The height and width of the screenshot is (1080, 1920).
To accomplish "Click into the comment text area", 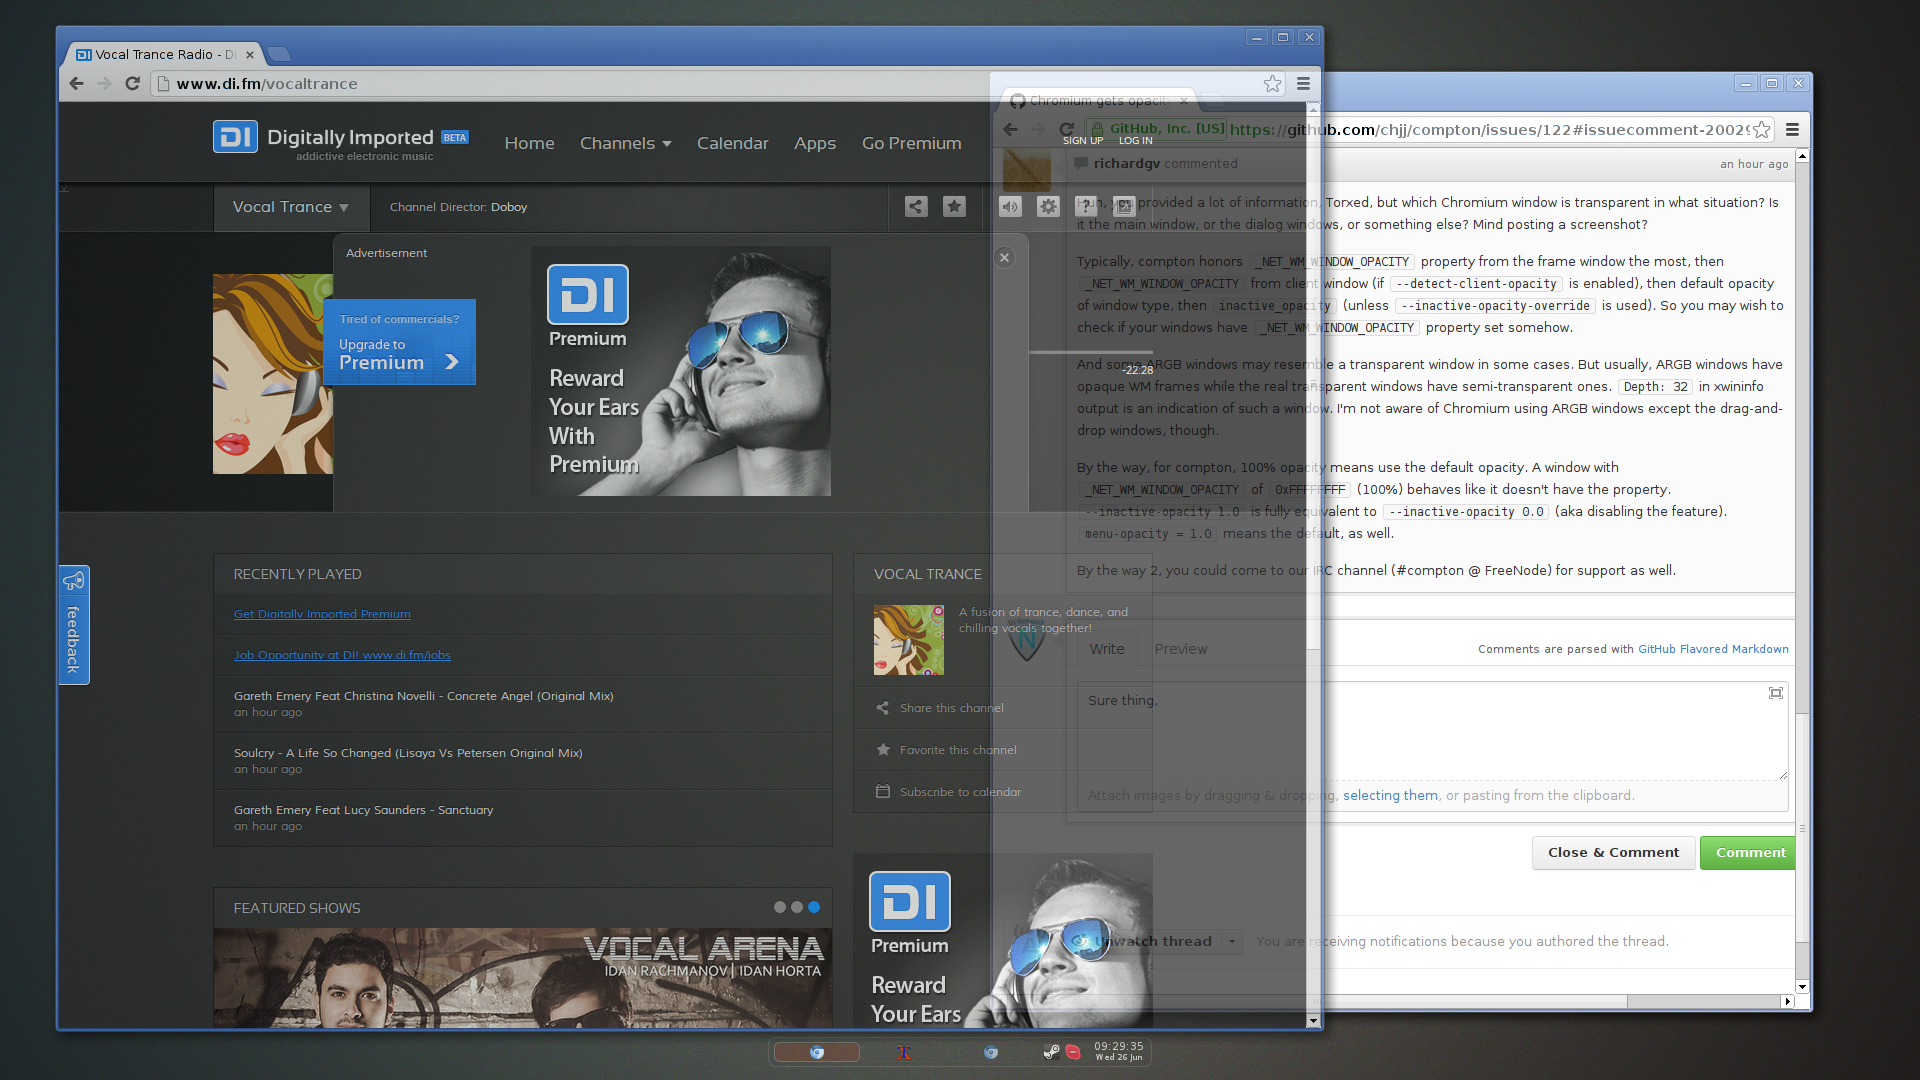I will (1433, 731).
